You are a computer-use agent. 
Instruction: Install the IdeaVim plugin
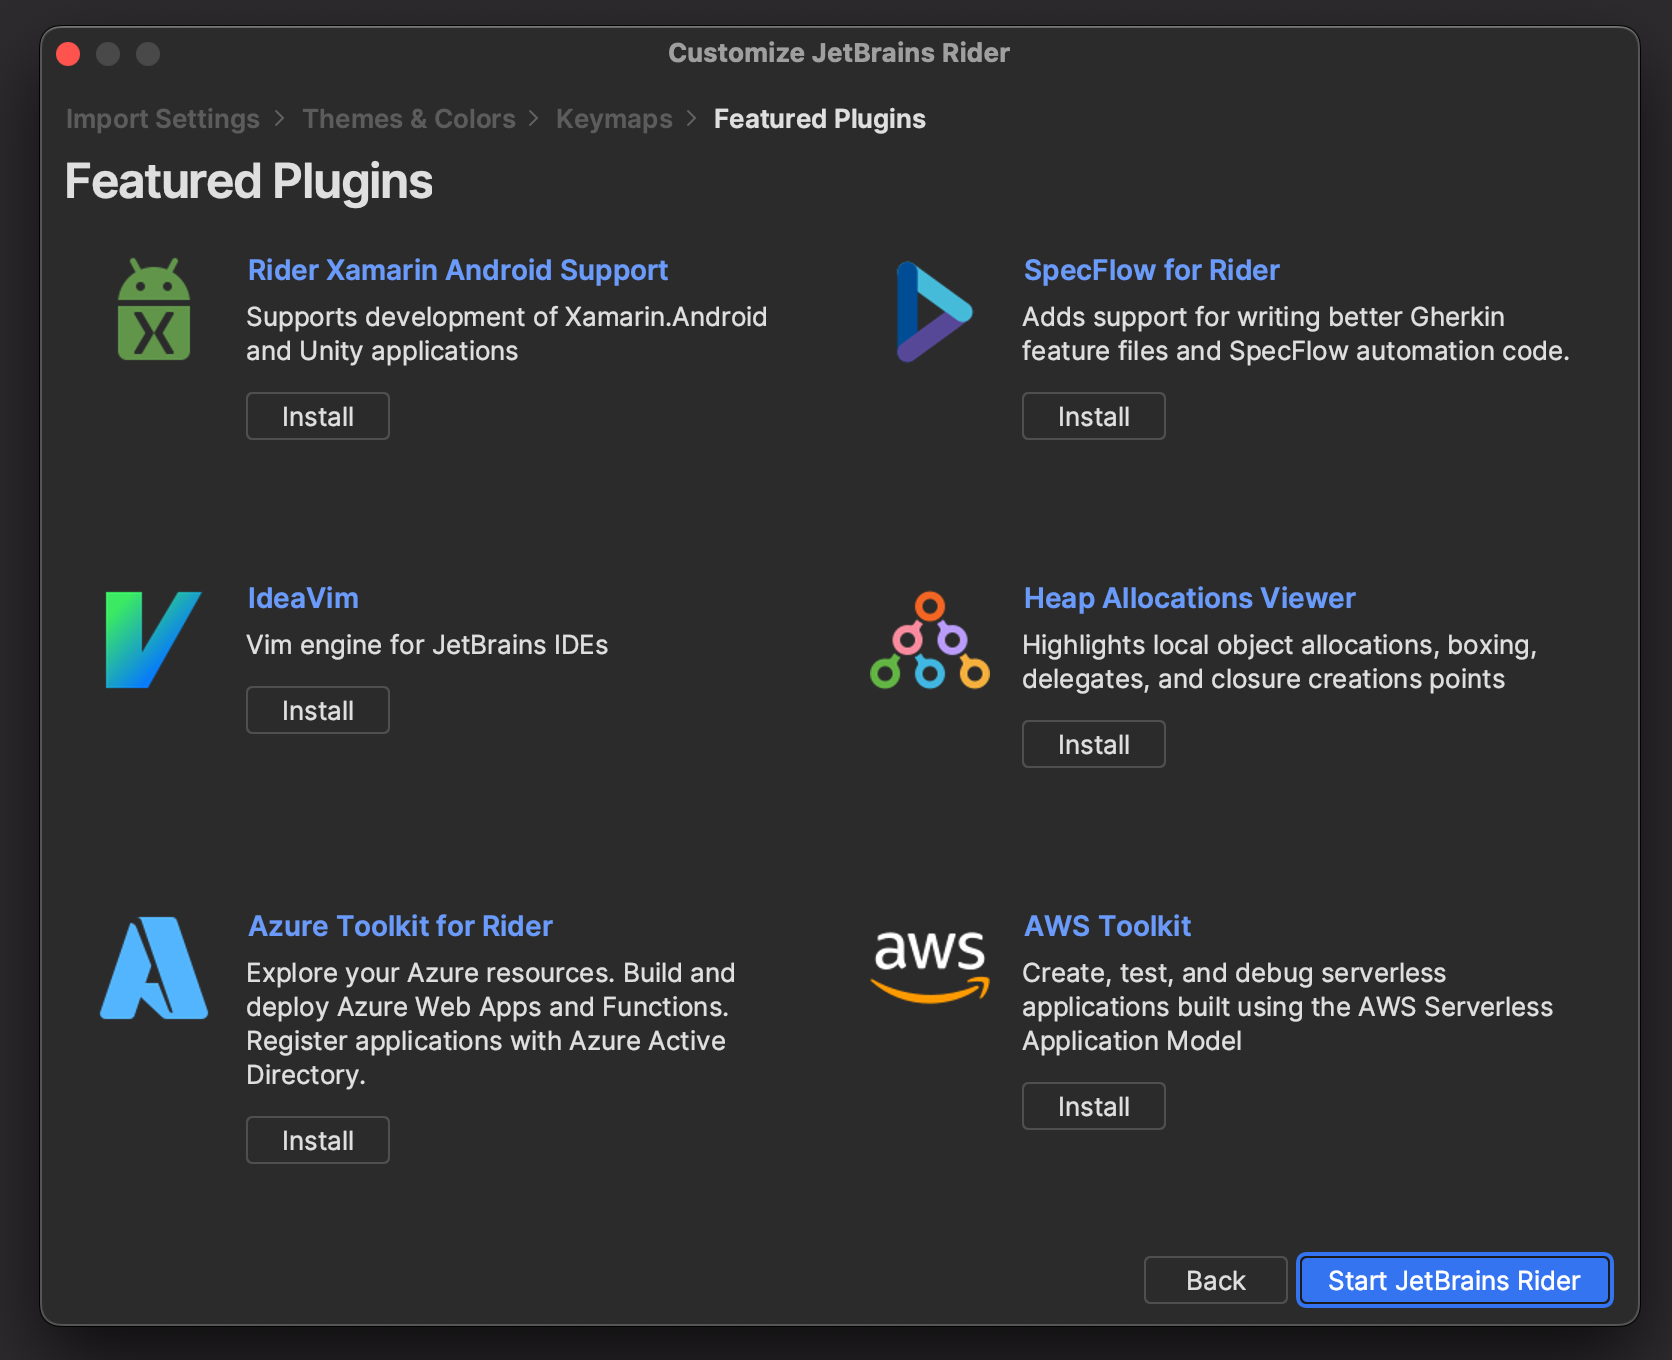318,710
